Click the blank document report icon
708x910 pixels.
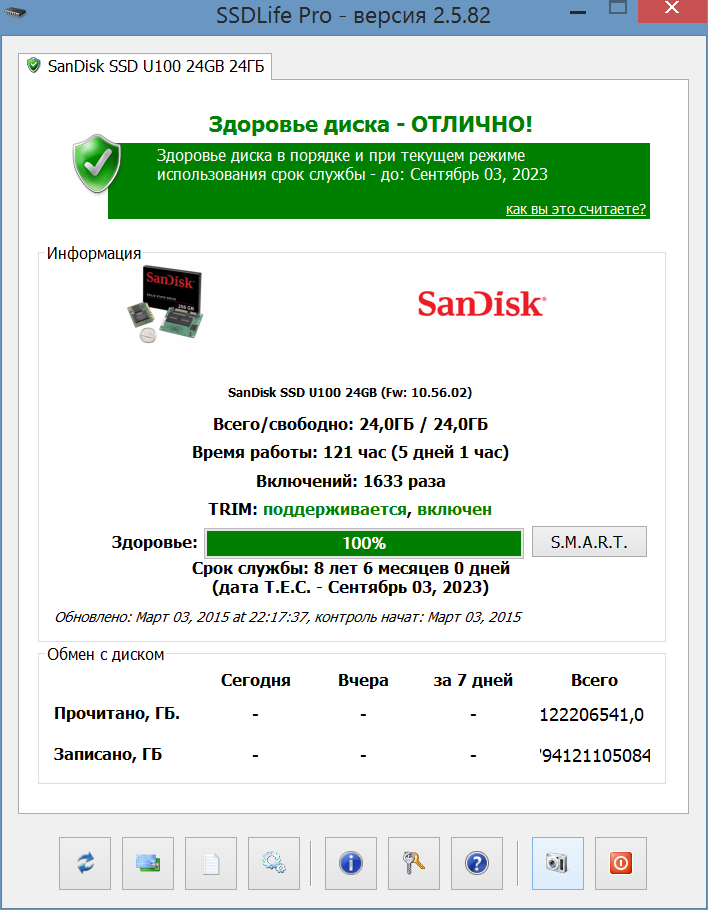pos(211,863)
